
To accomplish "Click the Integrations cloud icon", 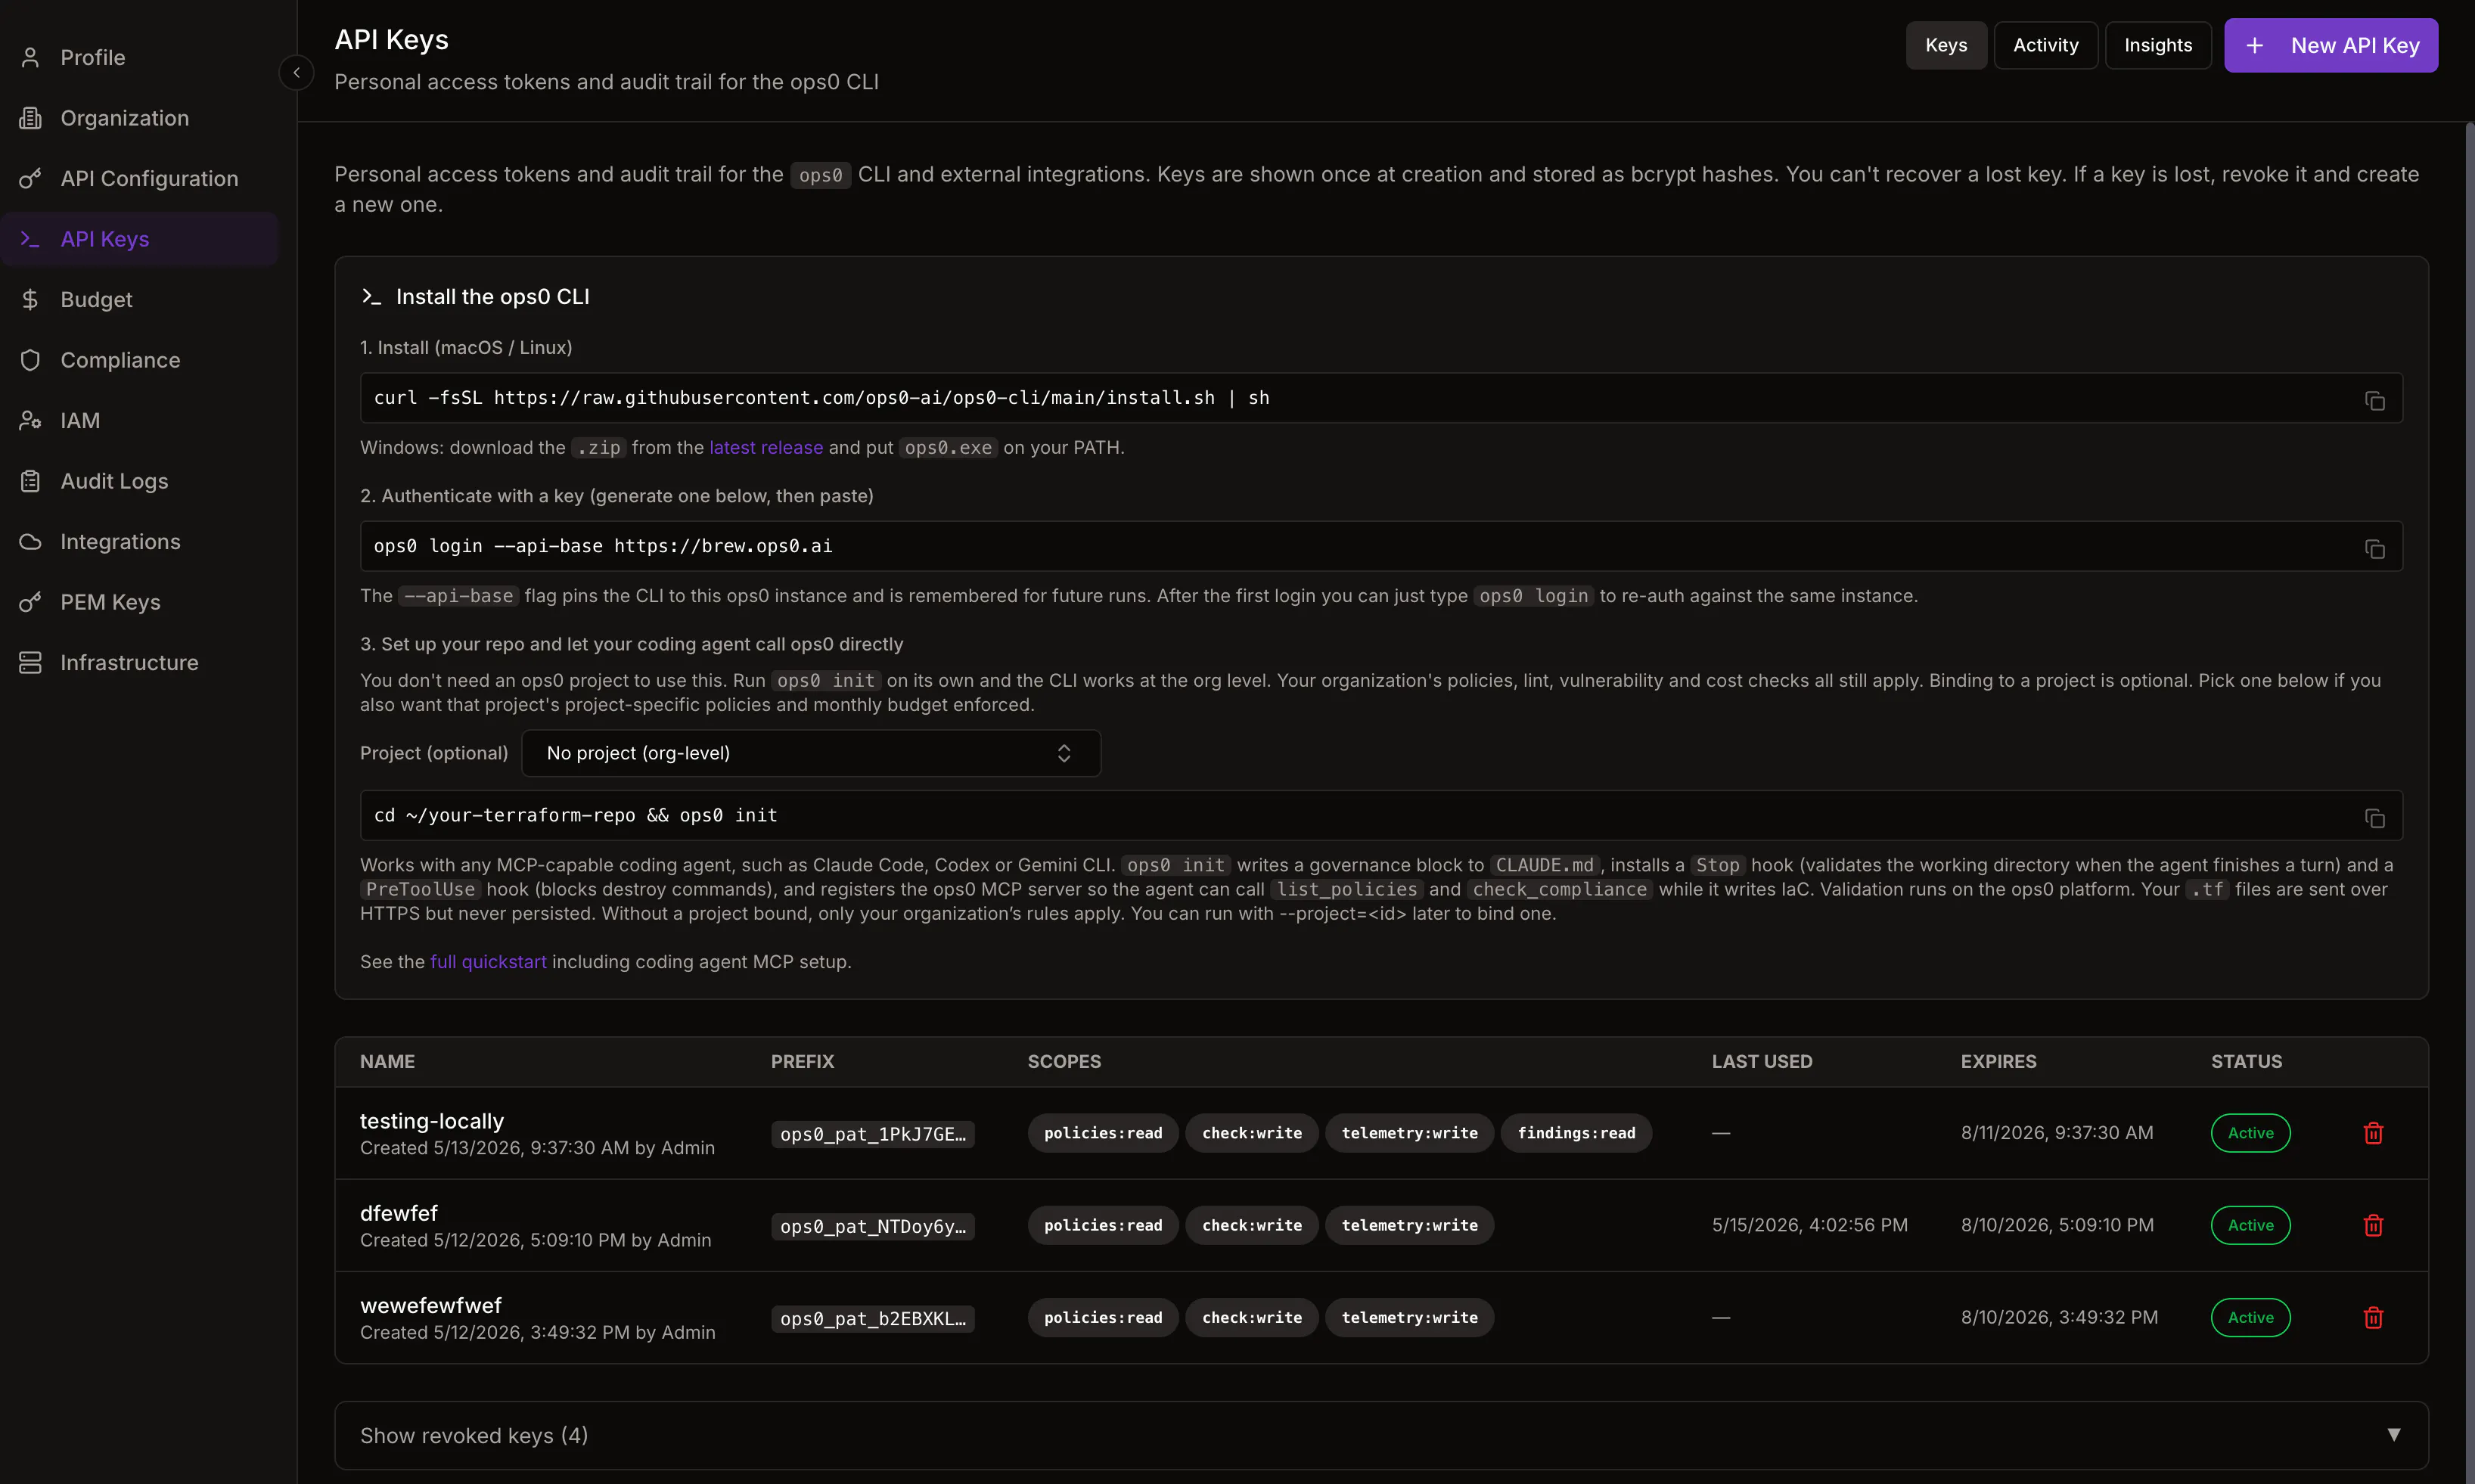I will pyautogui.click(x=30, y=542).
